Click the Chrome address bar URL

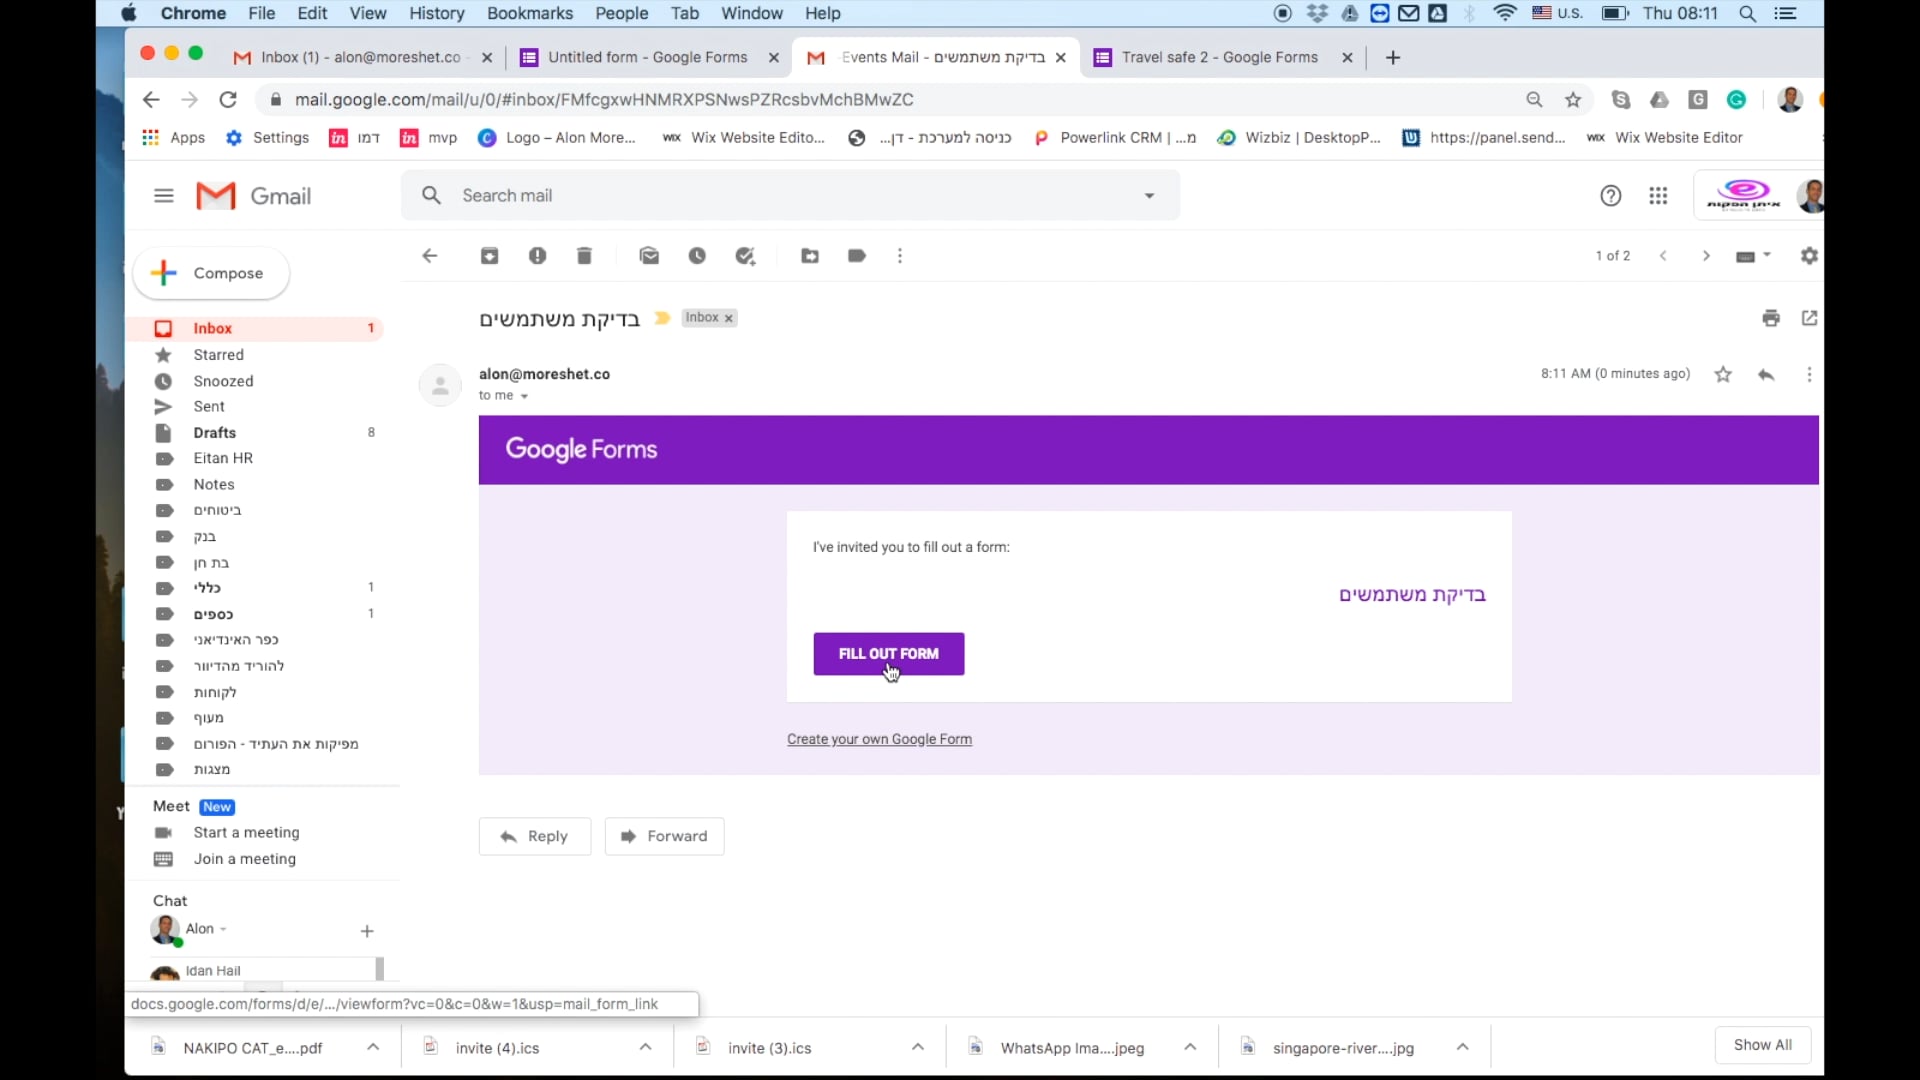604,100
